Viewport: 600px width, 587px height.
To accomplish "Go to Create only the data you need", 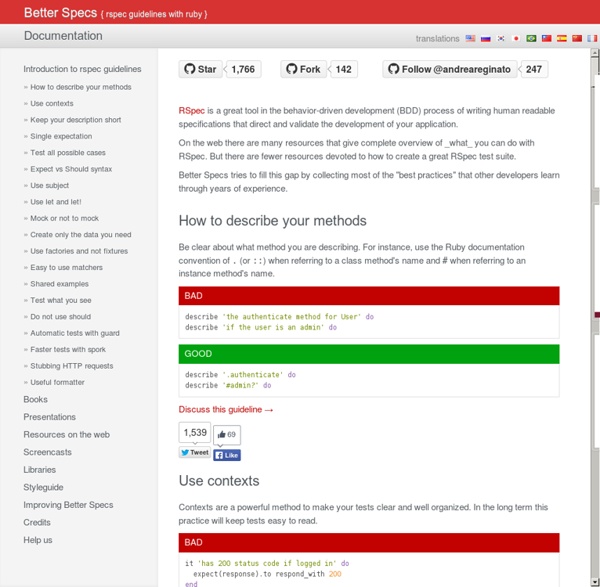I will (x=81, y=235).
